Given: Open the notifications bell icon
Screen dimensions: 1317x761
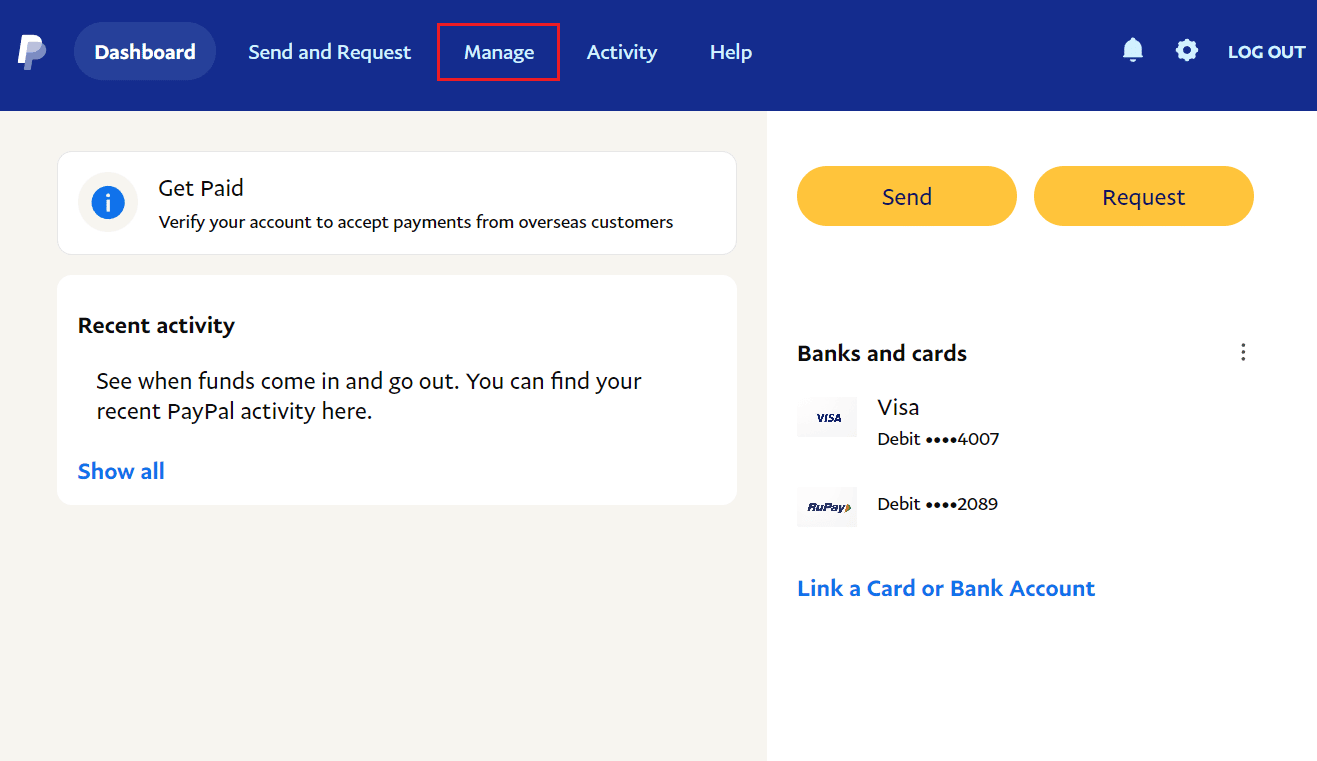Looking at the screenshot, I should point(1132,50).
